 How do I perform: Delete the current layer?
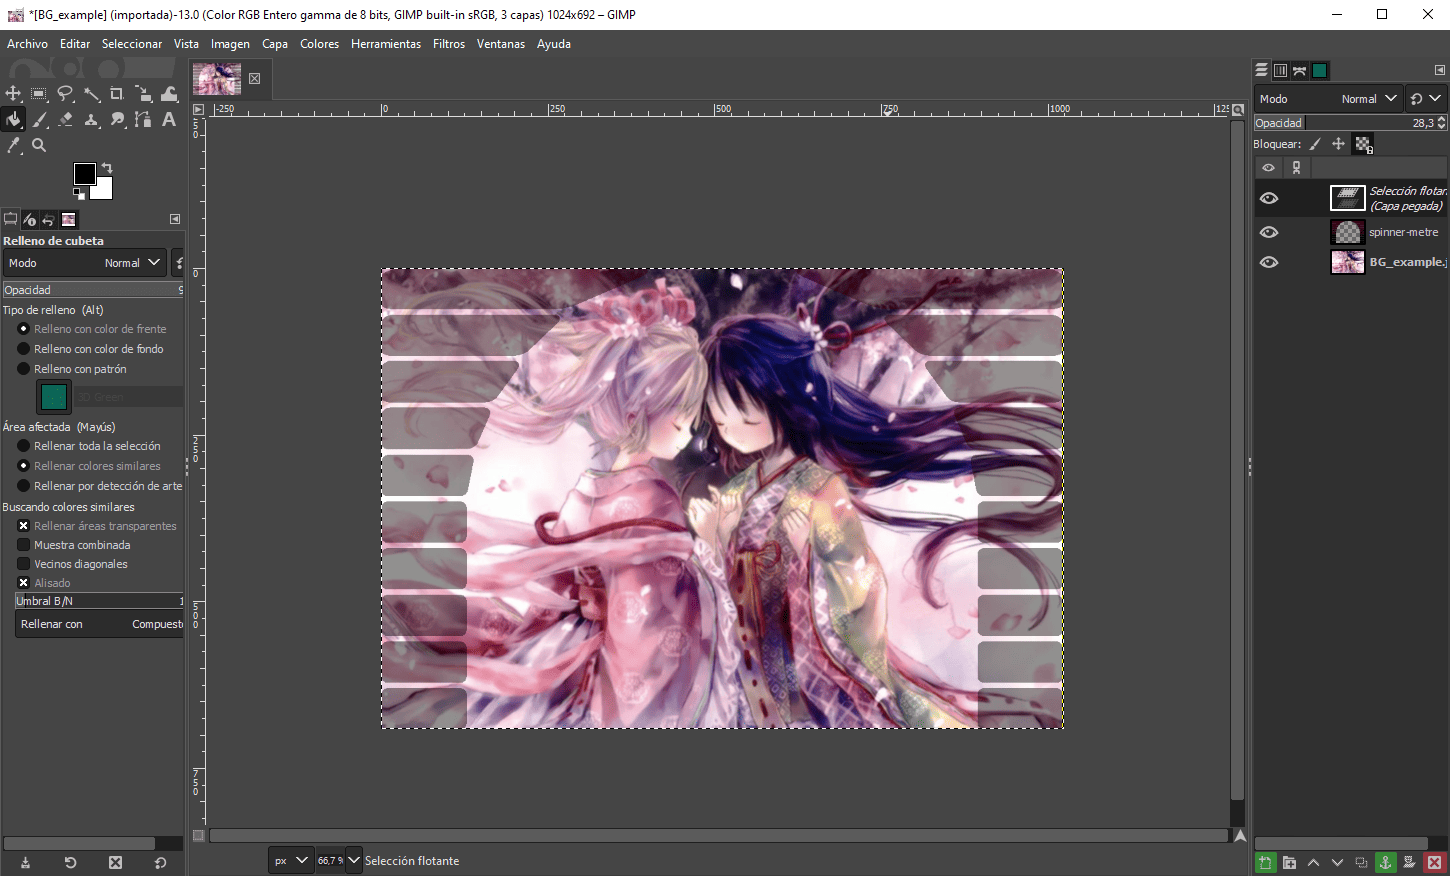pos(1434,862)
